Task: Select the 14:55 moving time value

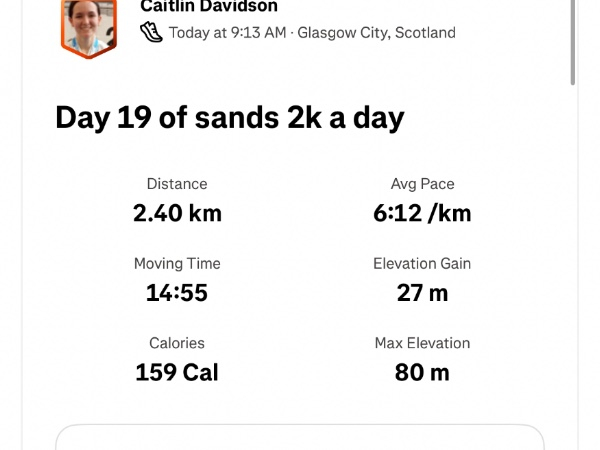Action: click(177, 293)
